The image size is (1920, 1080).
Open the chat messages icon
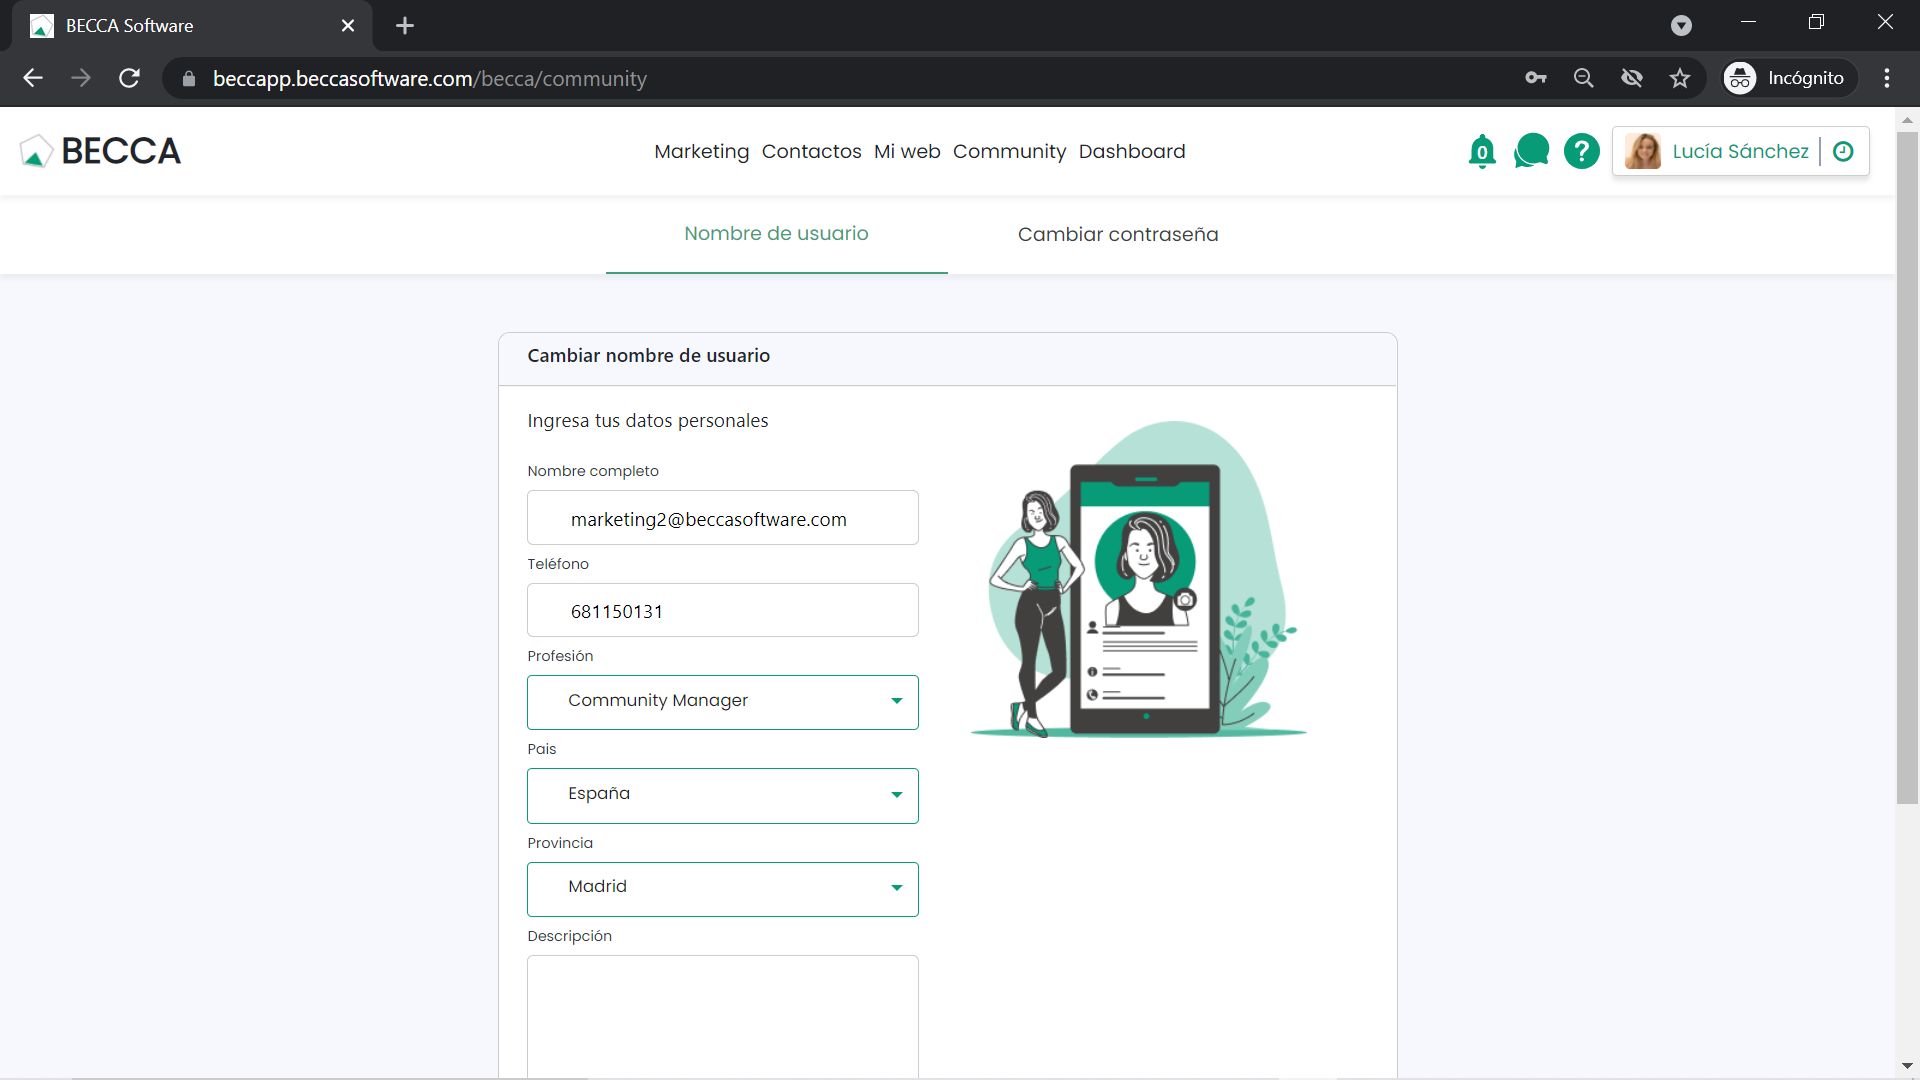[x=1531, y=151]
